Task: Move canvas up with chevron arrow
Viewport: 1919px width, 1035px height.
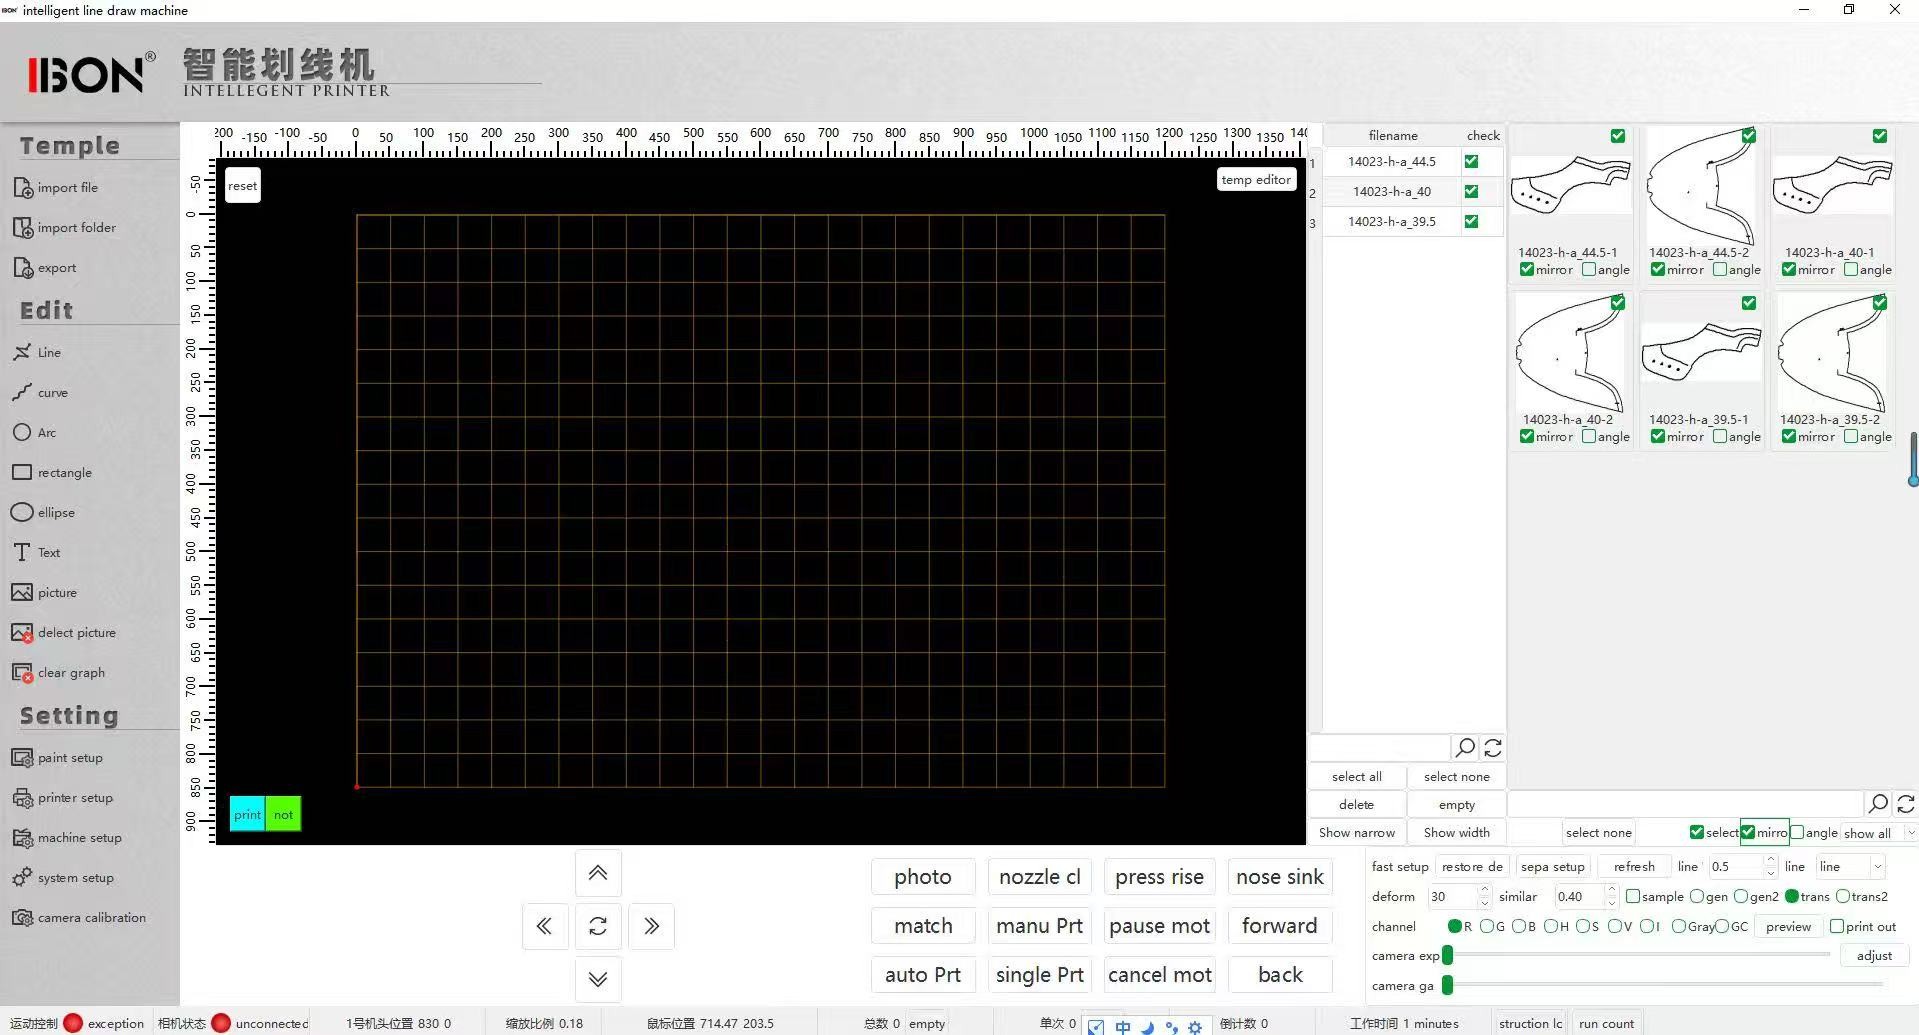Action: 598,873
